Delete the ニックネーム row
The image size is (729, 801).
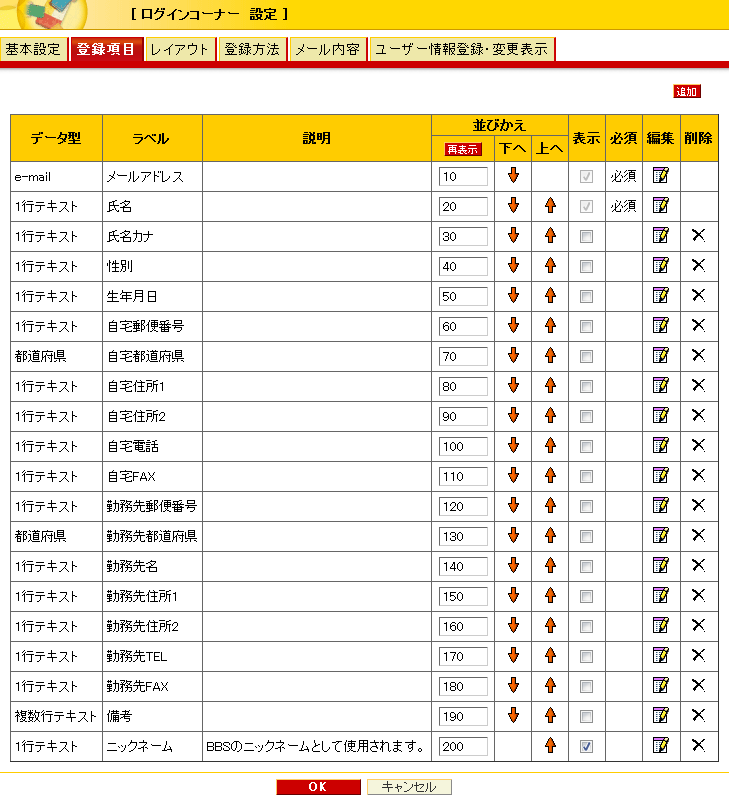point(698,745)
